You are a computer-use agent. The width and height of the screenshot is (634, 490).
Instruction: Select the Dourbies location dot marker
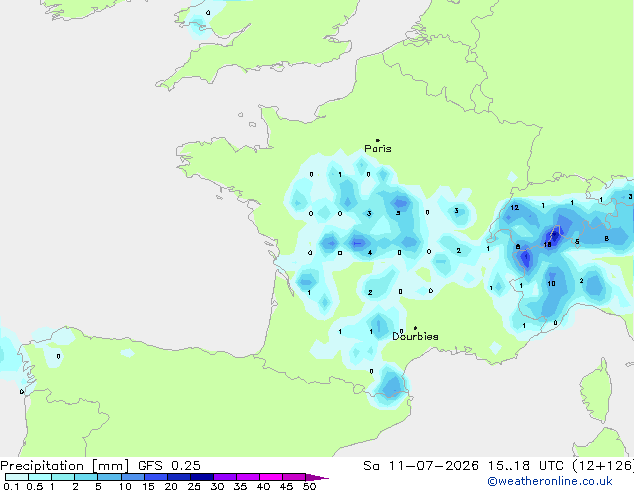coord(415,328)
